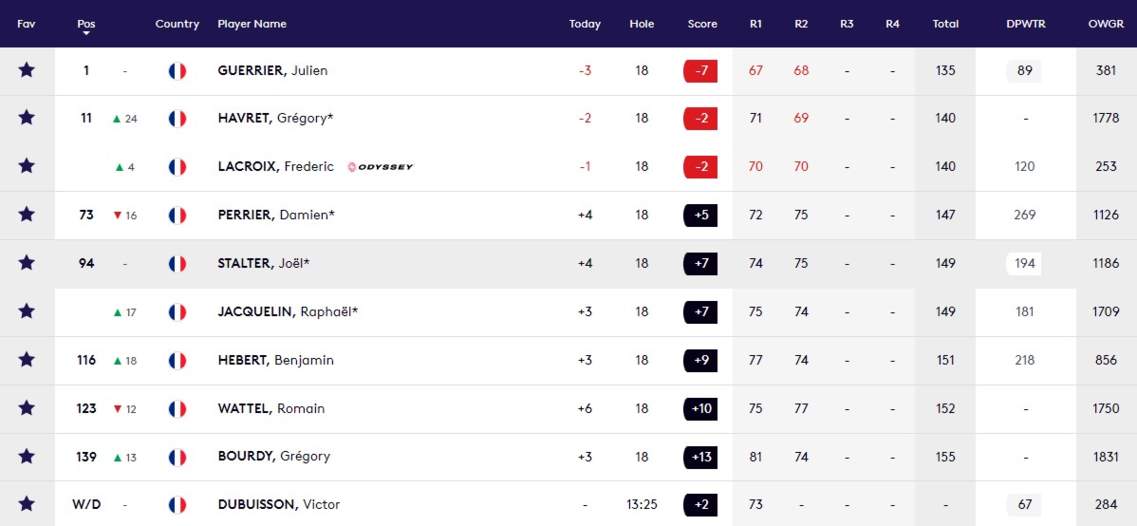
Task: Click the Odyssey sponsor logo beside Lacroix
Action: click(380, 167)
